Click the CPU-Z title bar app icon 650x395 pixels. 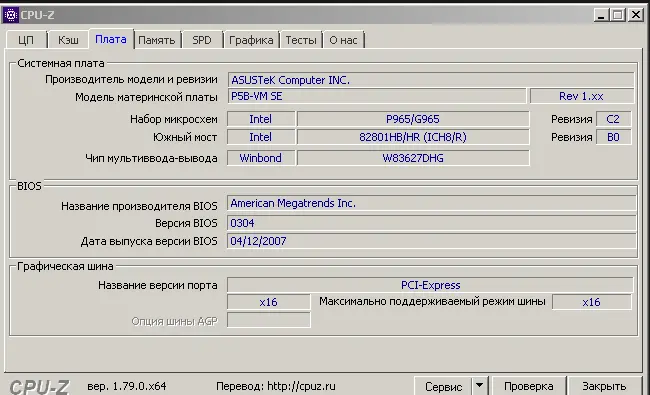click(x=10, y=15)
